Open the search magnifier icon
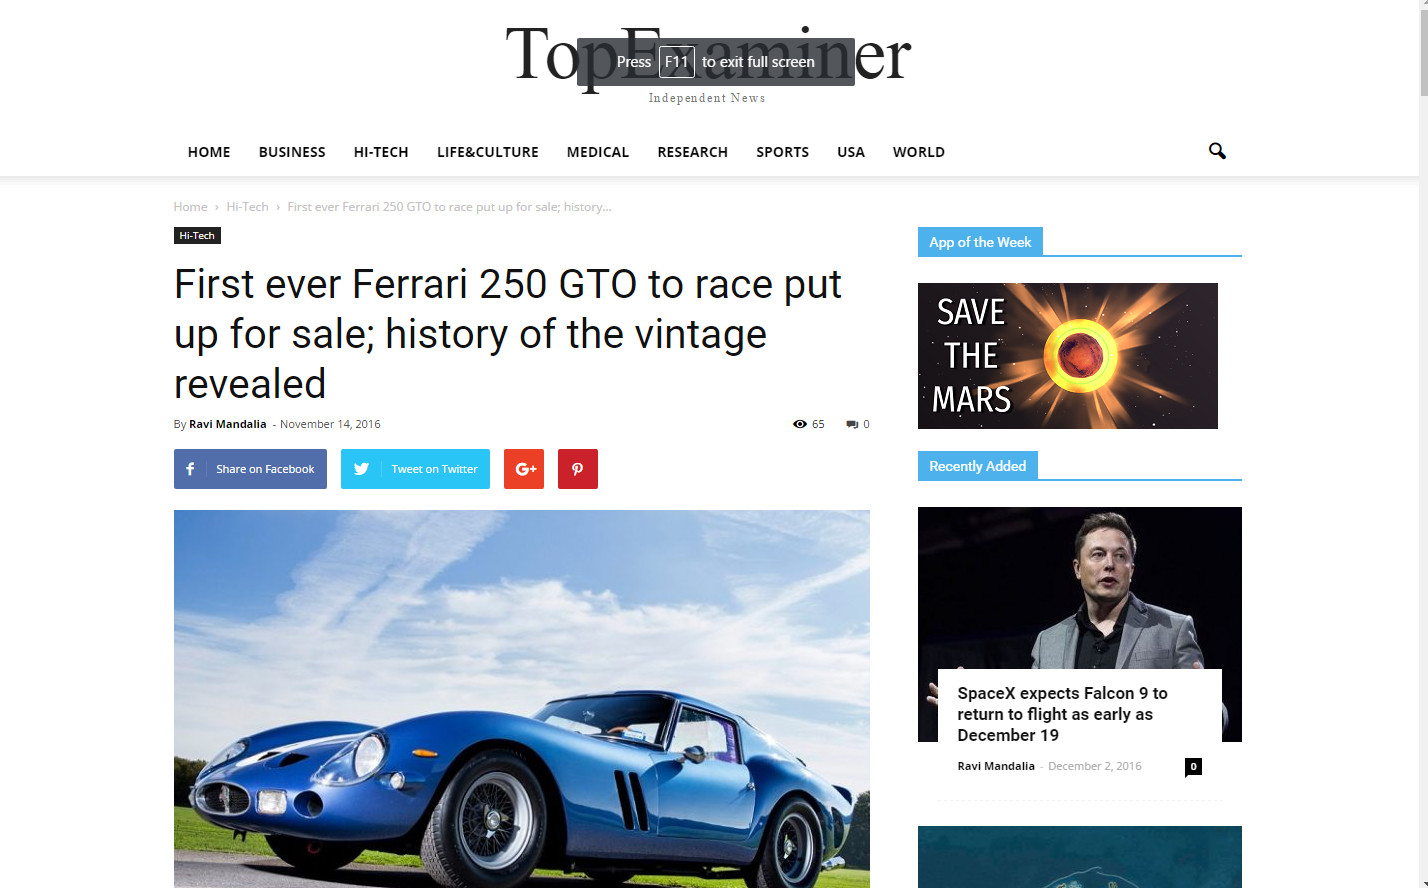This screenshot has width=1428, height=888. tap(1217, 151)
